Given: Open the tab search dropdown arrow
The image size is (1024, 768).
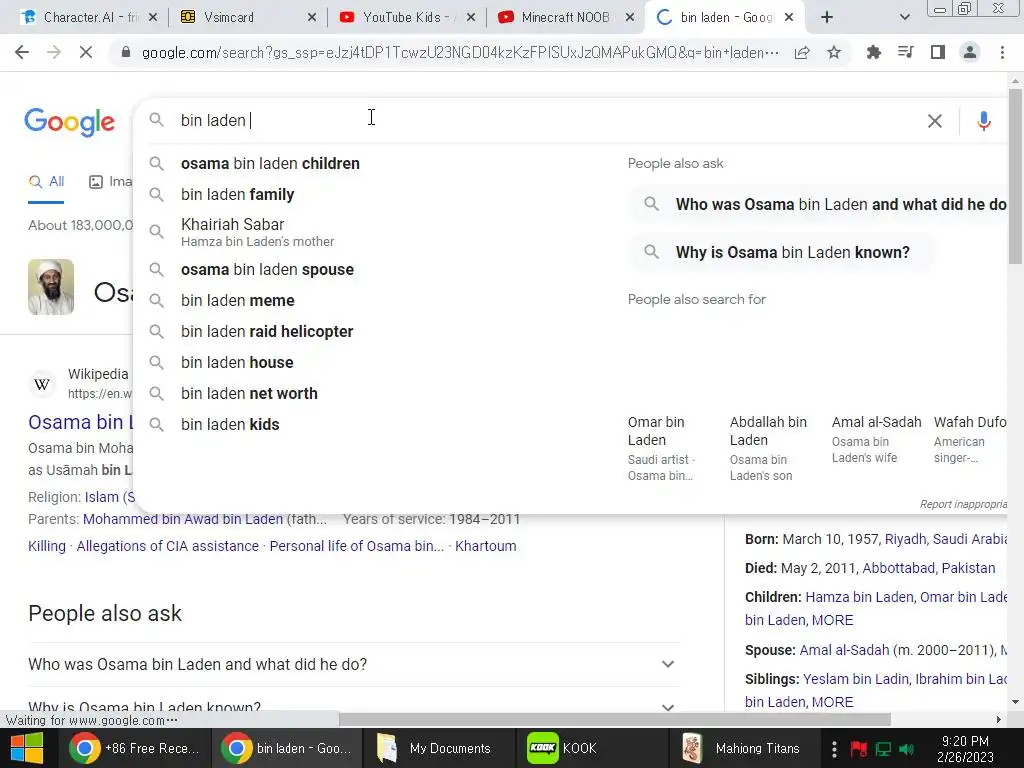Looking at the screenshot, I should coord(904,18).
